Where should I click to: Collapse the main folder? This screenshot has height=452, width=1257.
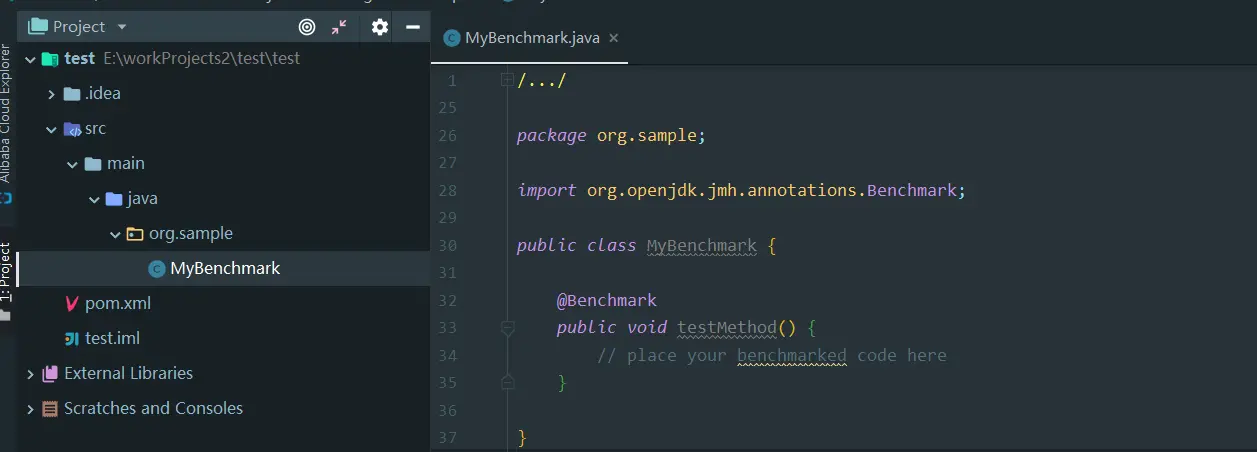point(73,164)
